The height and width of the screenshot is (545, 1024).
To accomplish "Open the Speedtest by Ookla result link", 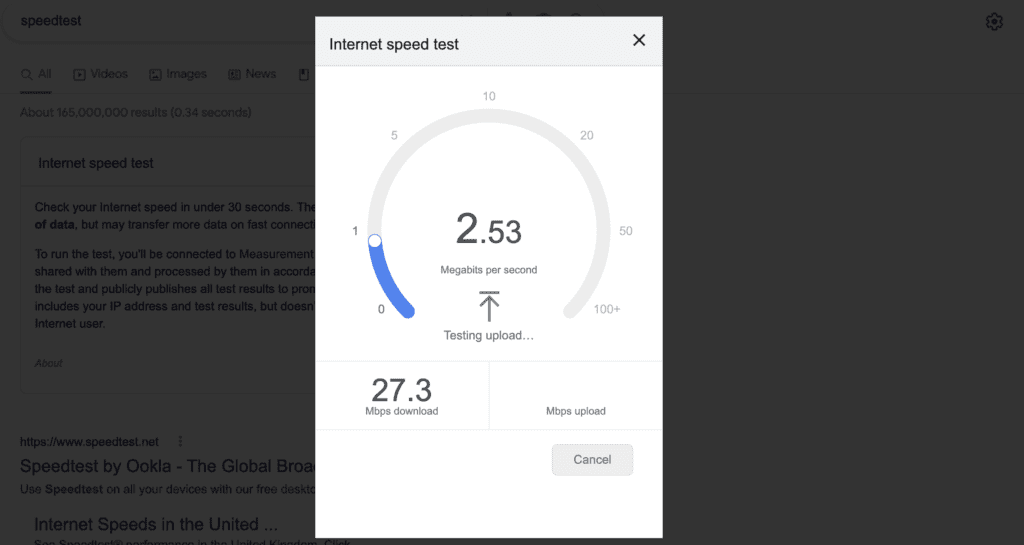I will (x=168, y=466).
